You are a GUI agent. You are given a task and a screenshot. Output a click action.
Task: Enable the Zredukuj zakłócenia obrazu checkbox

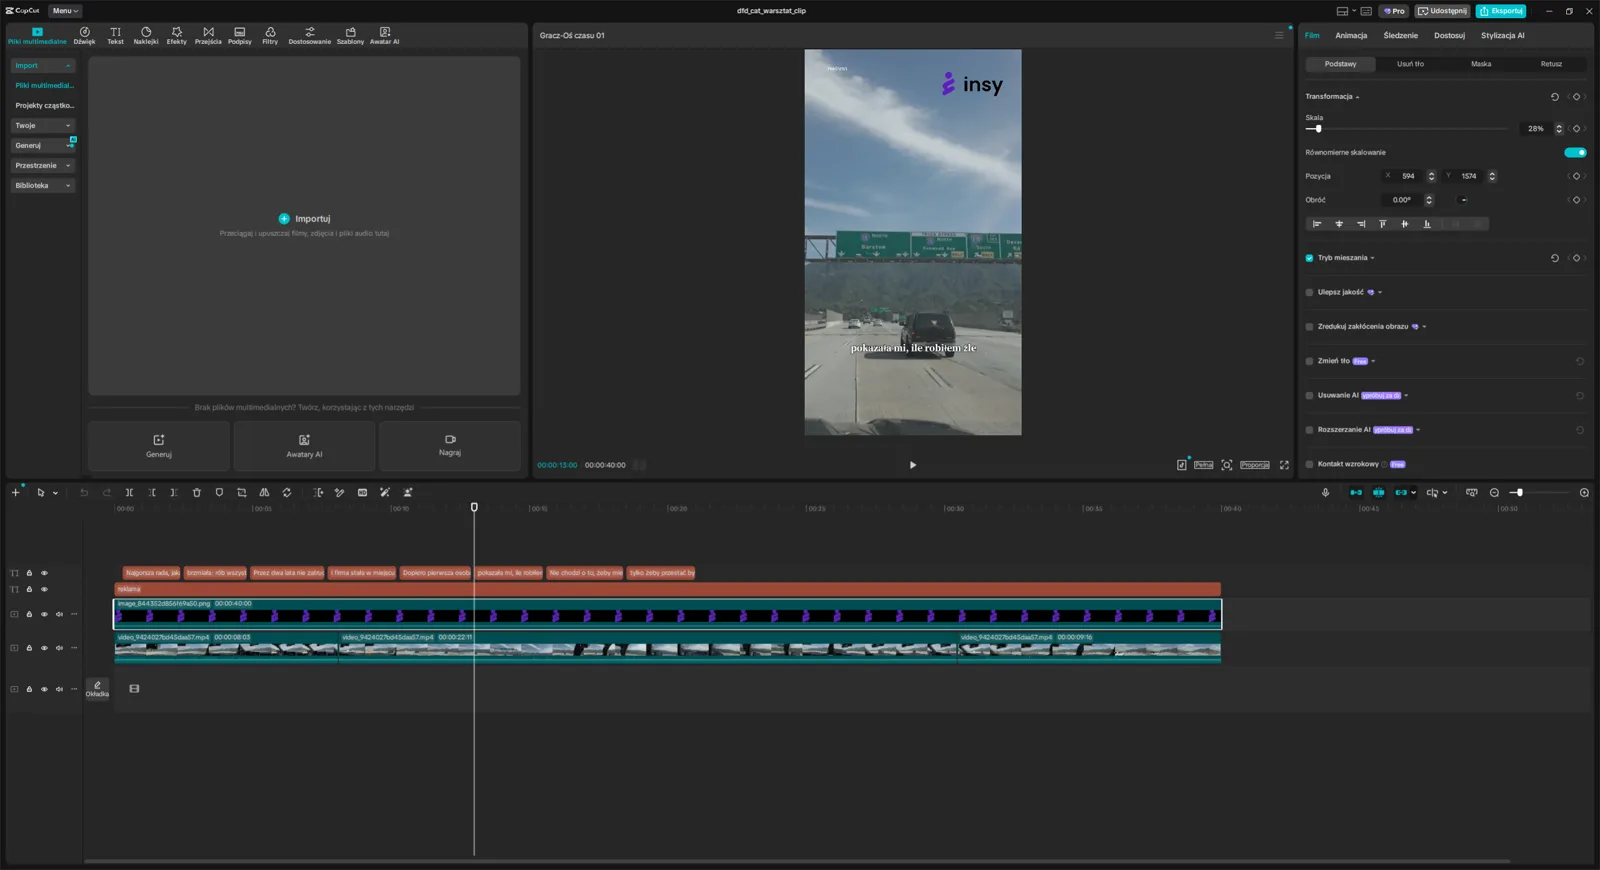1309,327
